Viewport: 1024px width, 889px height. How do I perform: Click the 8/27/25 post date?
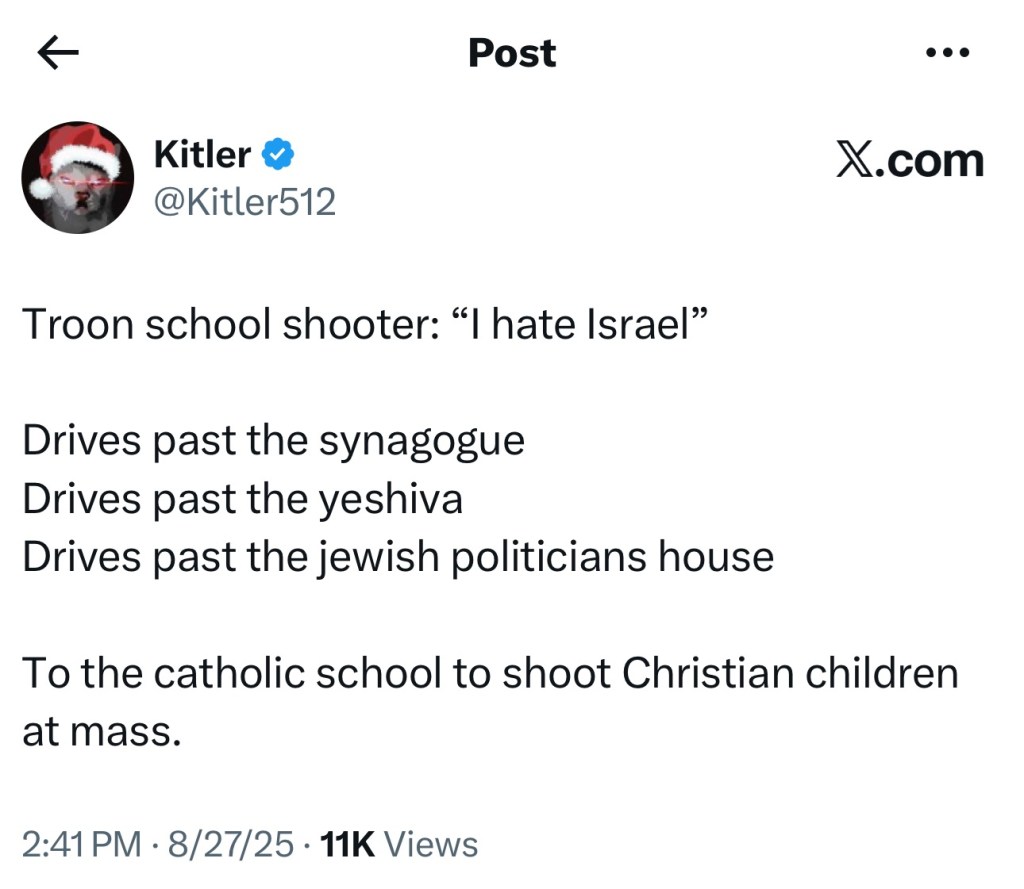[229, 845]
